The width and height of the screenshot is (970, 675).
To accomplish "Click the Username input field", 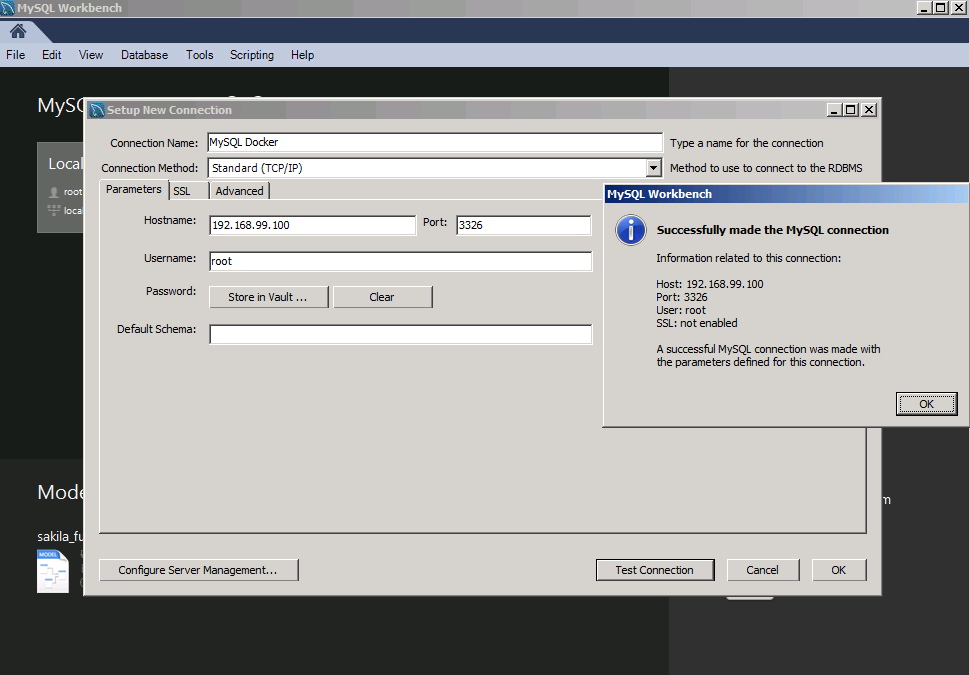I will tap(400, 261).
